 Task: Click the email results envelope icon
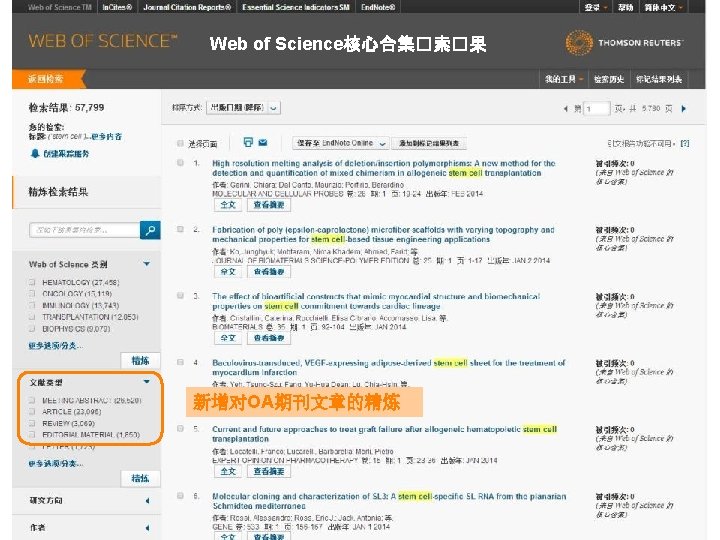pos(263,142)
